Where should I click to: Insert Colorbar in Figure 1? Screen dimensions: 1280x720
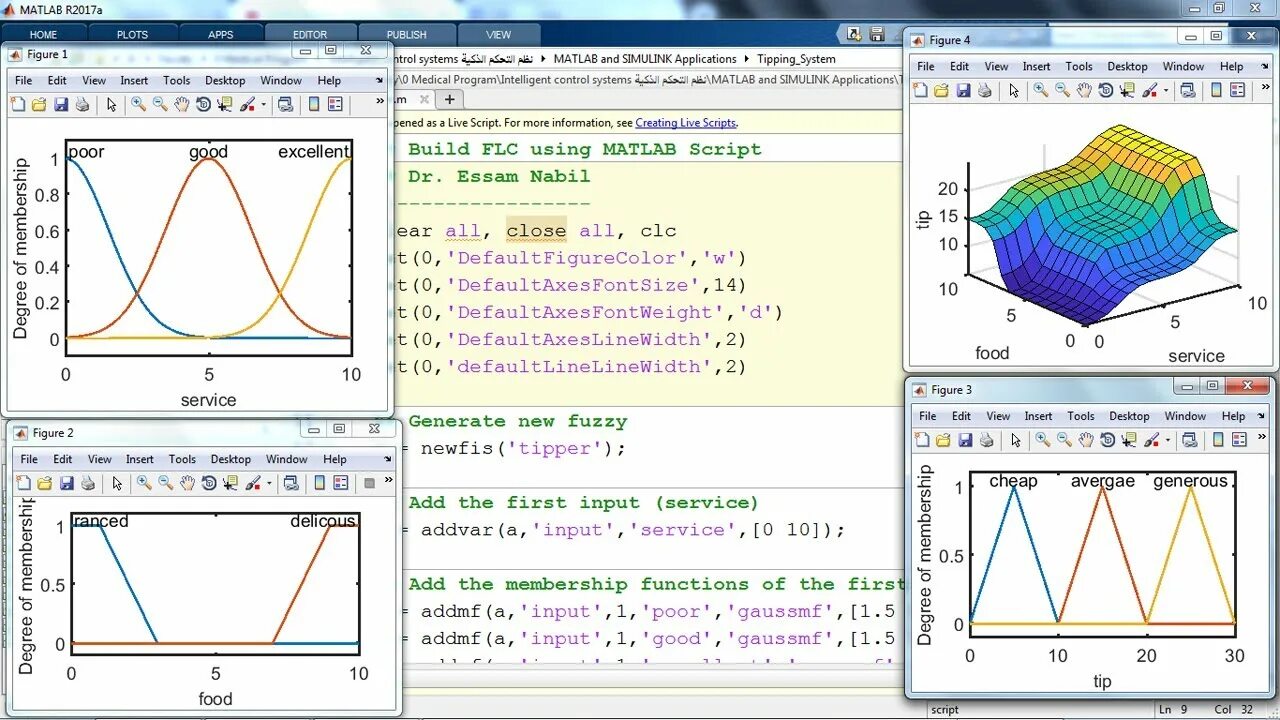314,104
